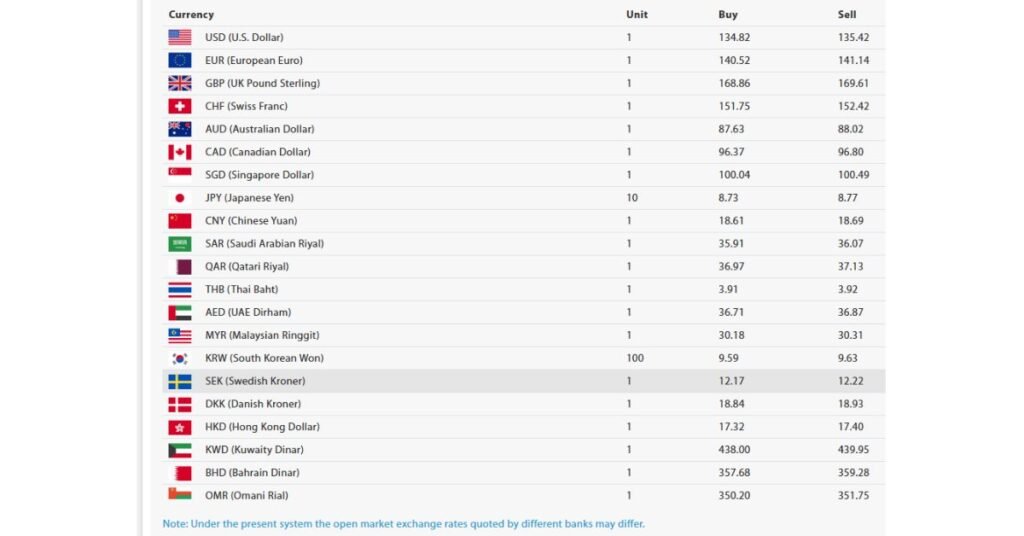The width and height of the screenshot is (1024, 536).
Task: Click the OMR (Omani Rial) buy rate 350.20
Action: pos(734,496)
